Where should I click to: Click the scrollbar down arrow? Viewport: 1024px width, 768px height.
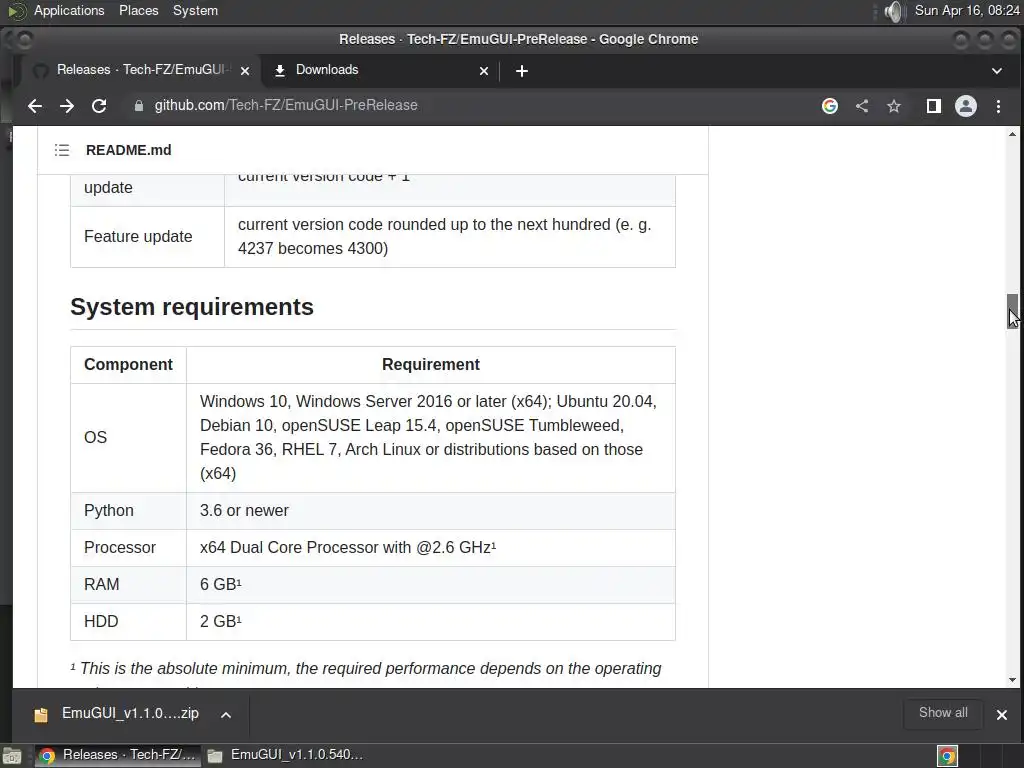[1012, 680]
